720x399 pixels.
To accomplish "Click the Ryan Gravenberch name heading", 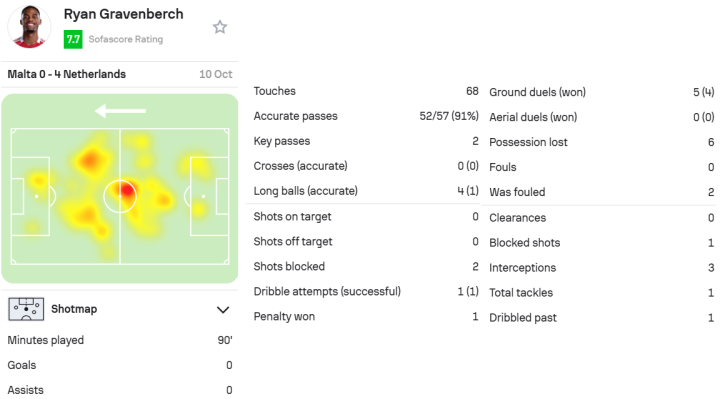I will [124, 14].
